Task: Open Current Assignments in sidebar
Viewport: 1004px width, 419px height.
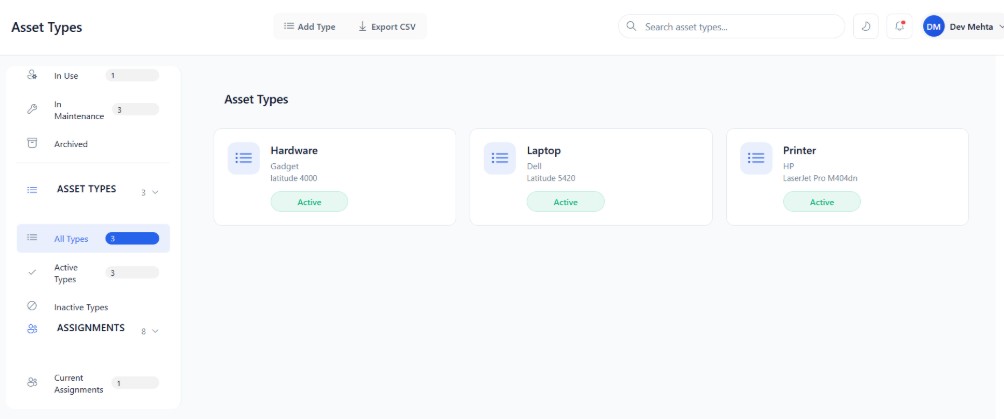Action: point(93,383)
